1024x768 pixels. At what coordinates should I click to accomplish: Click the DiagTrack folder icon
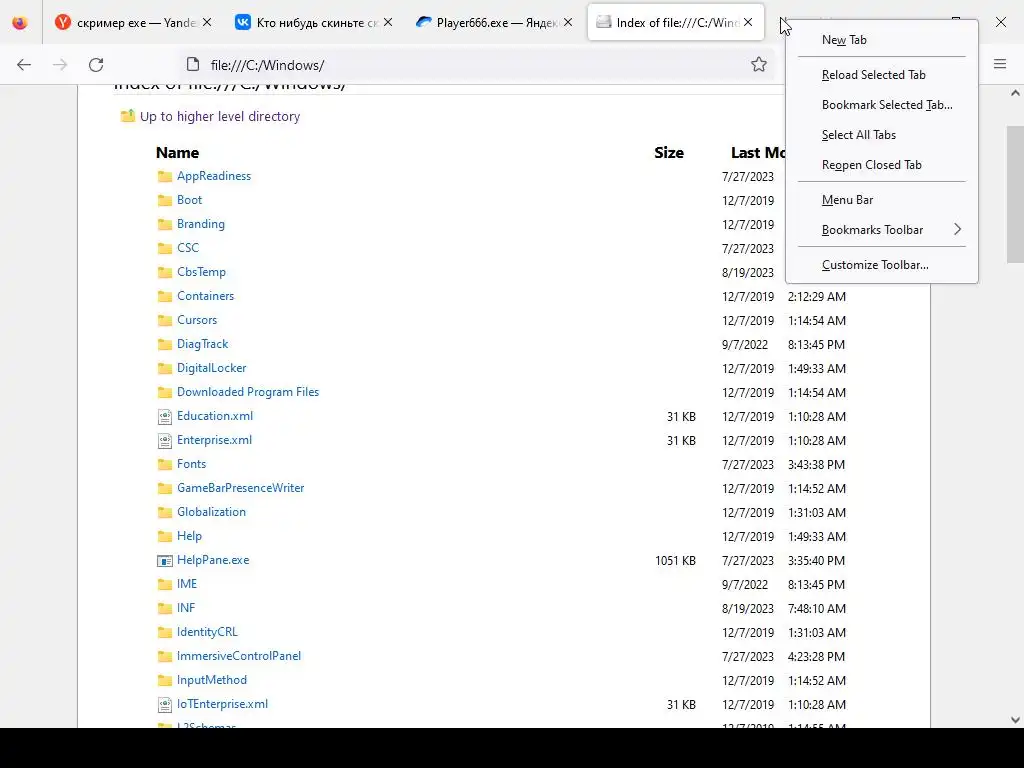click(165, 345)
